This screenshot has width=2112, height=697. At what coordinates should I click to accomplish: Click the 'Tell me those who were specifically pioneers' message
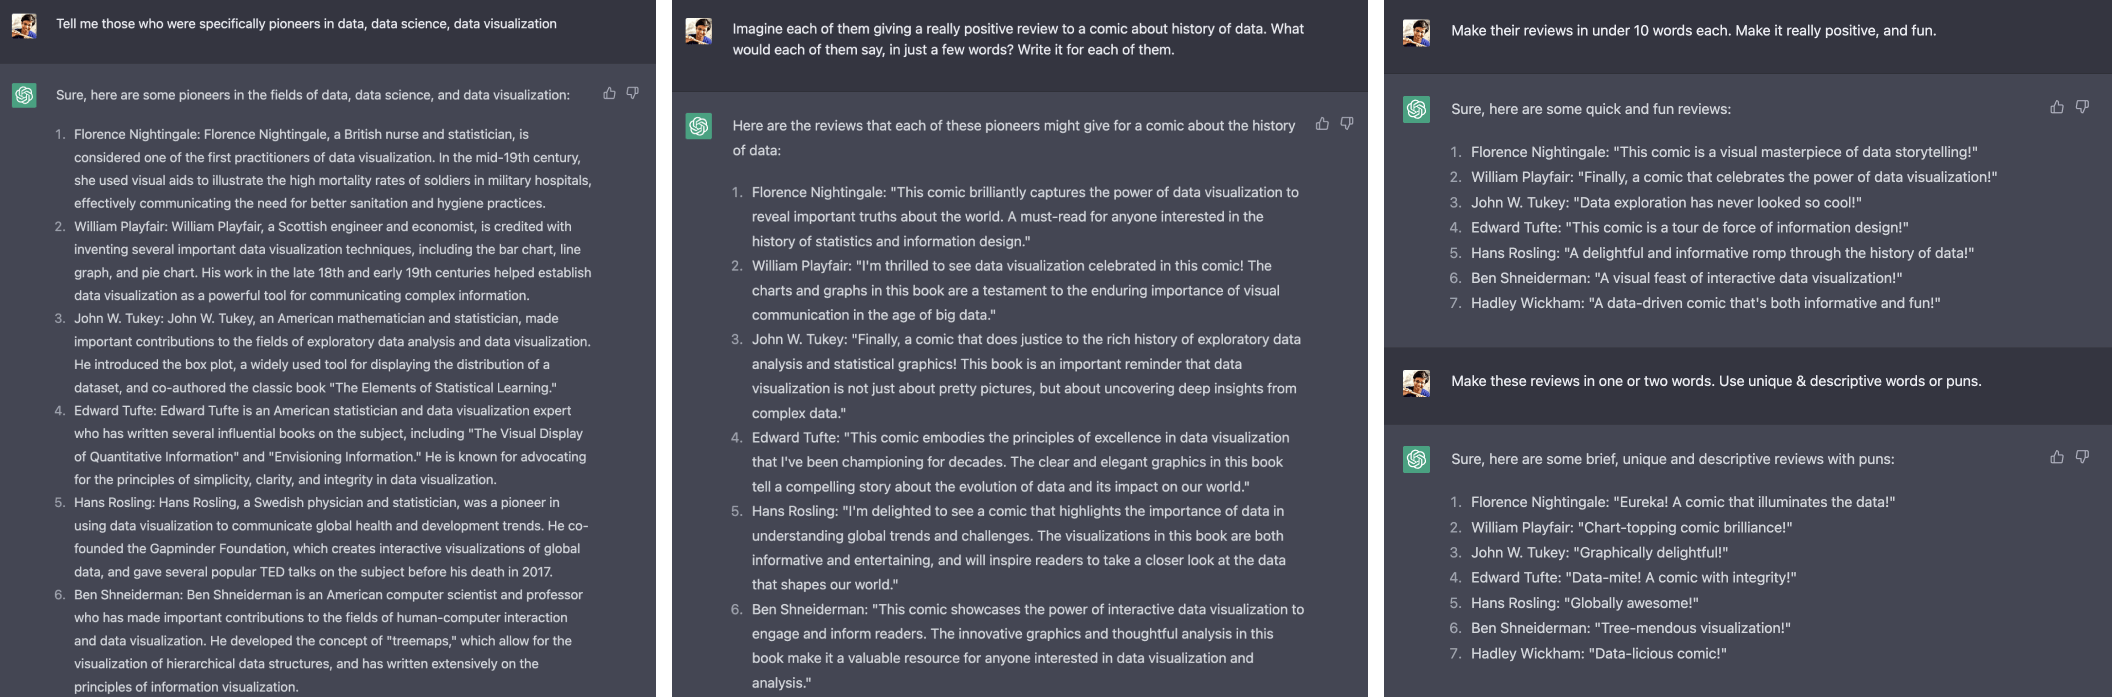[x=306, y=24]
